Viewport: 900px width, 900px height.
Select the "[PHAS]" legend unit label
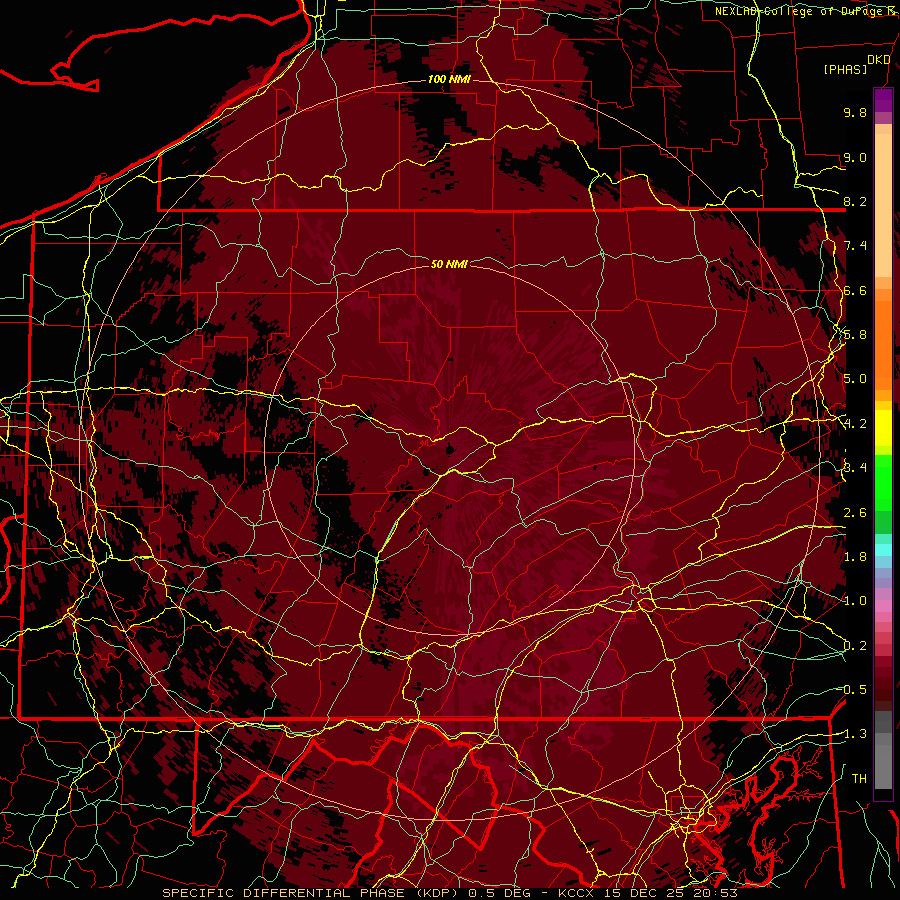click(x=845, y=70)
